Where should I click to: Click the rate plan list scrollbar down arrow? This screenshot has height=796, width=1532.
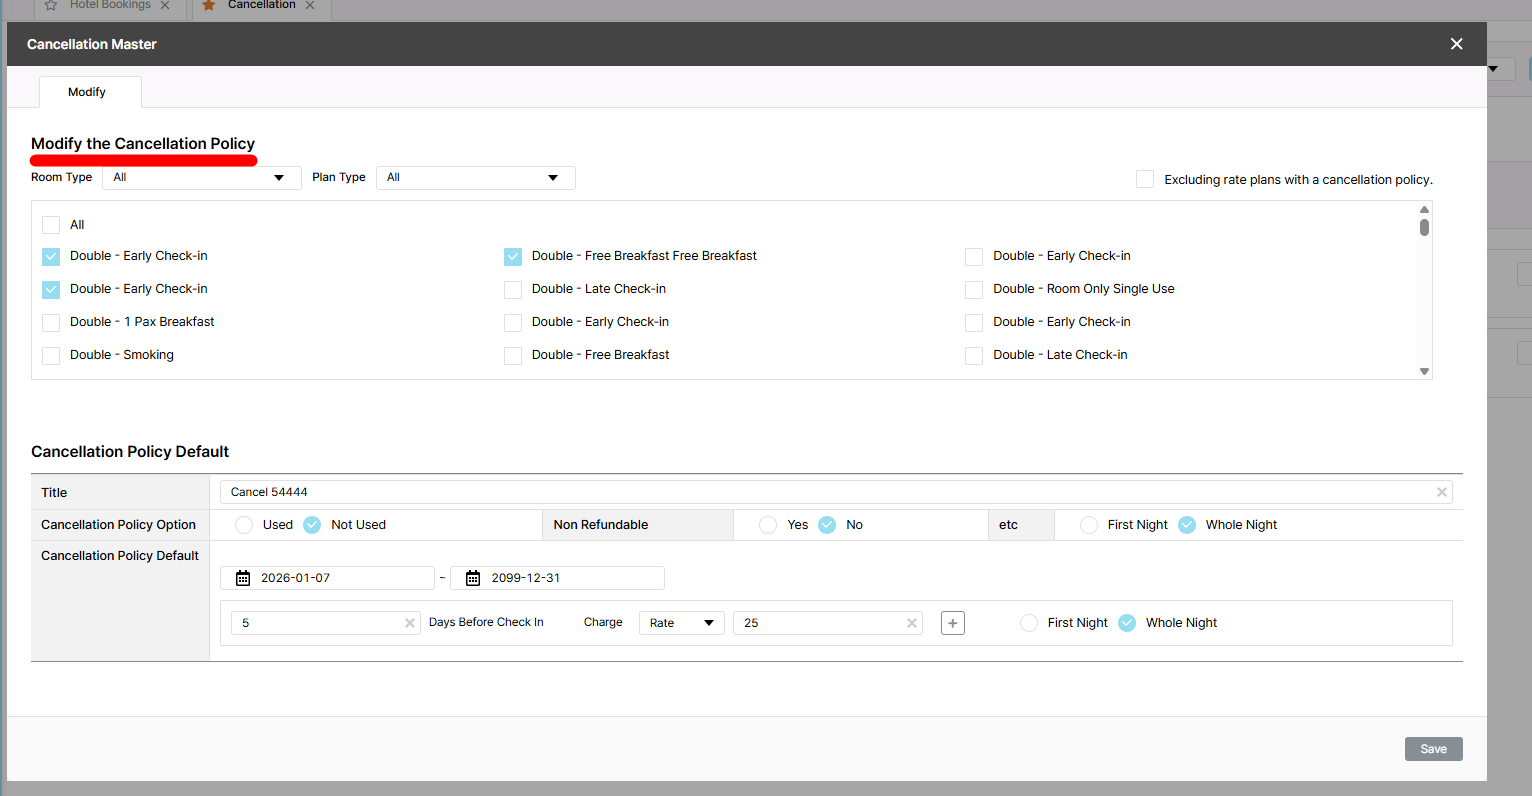(1424, 371)
